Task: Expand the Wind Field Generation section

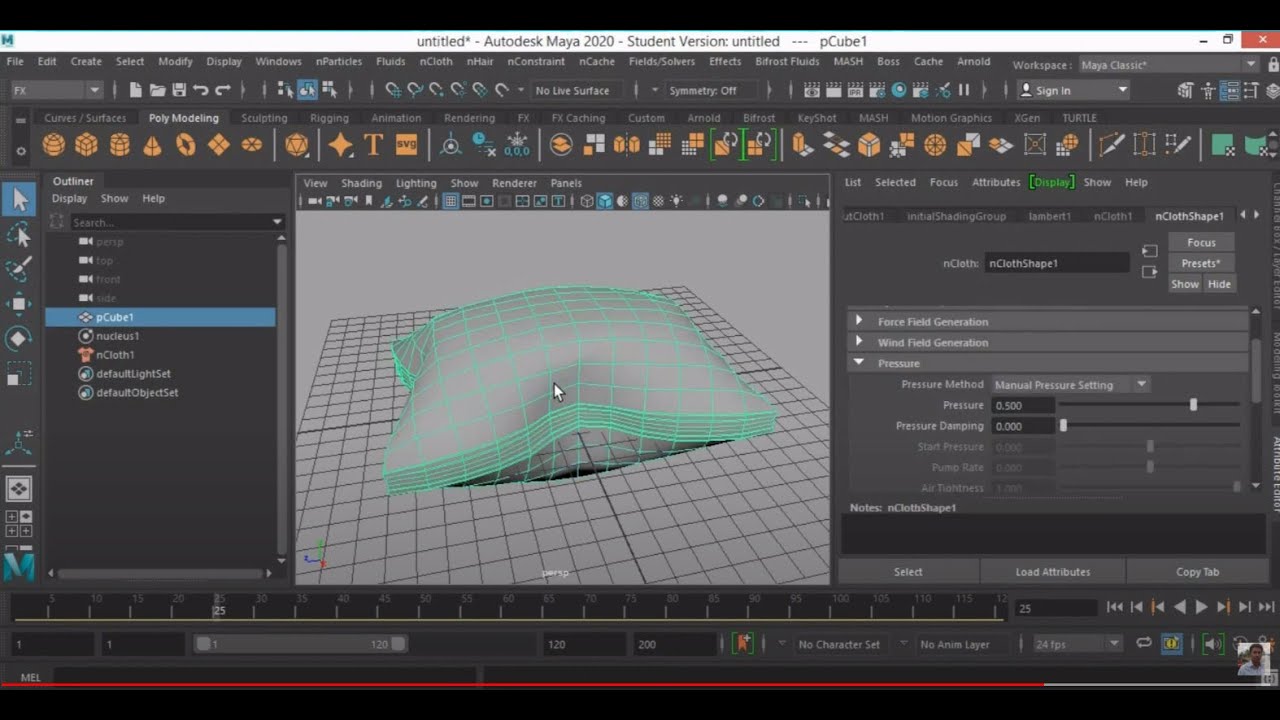Action: click(859, 342)
